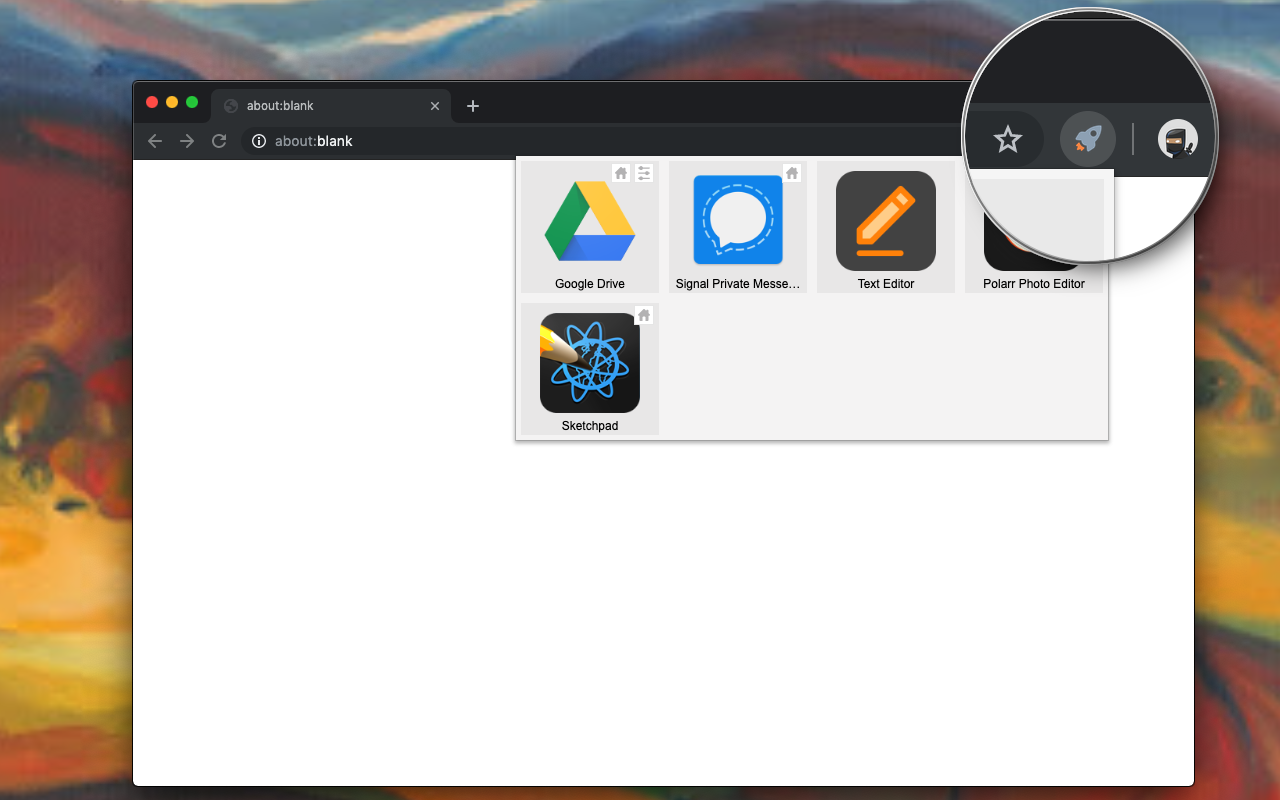The height and width of the screenshot is (800, 1280).
Task: Click the home badge on Sketchpad tile
Action: (643, 315)
